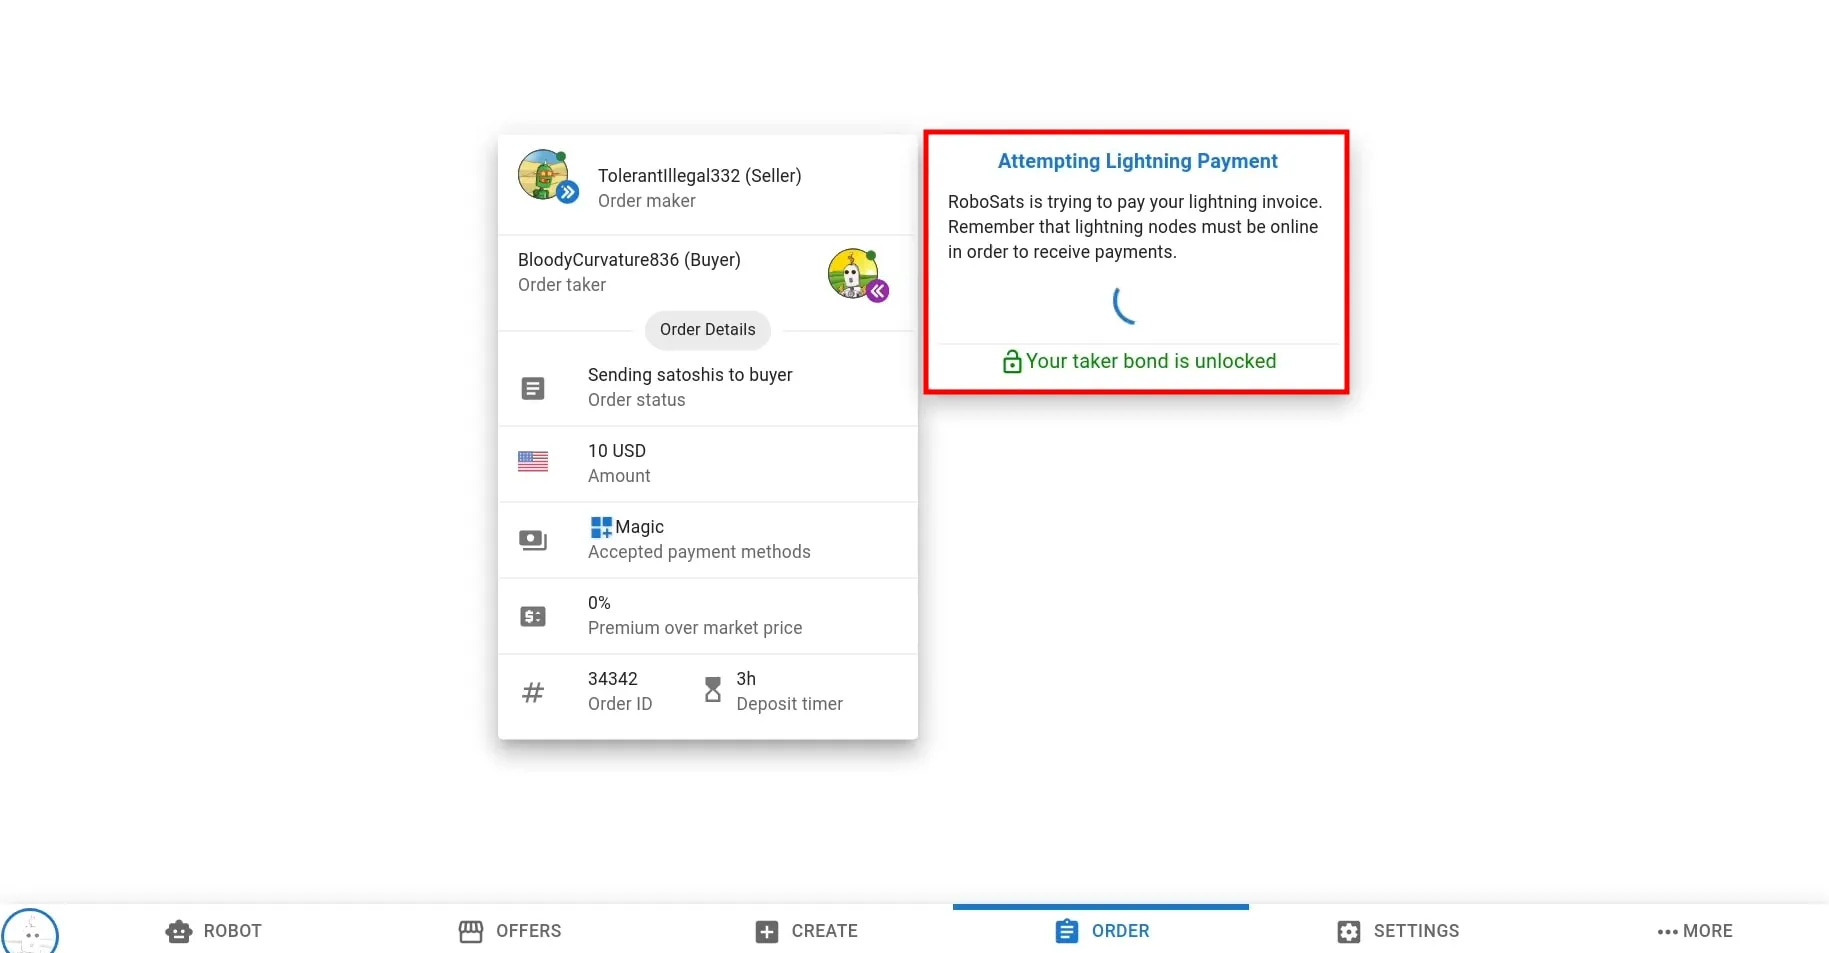Viewport: 1829px width, 953px height.
Task: Click 'TolerantIllegal332 (Seller)' name
Action: click(x=700, y=176)
